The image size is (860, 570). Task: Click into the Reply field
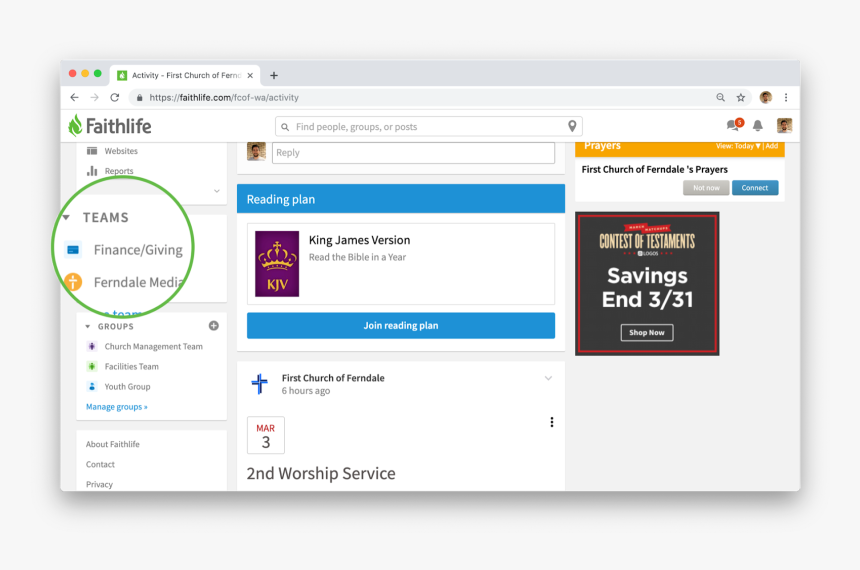click(413, 153)
